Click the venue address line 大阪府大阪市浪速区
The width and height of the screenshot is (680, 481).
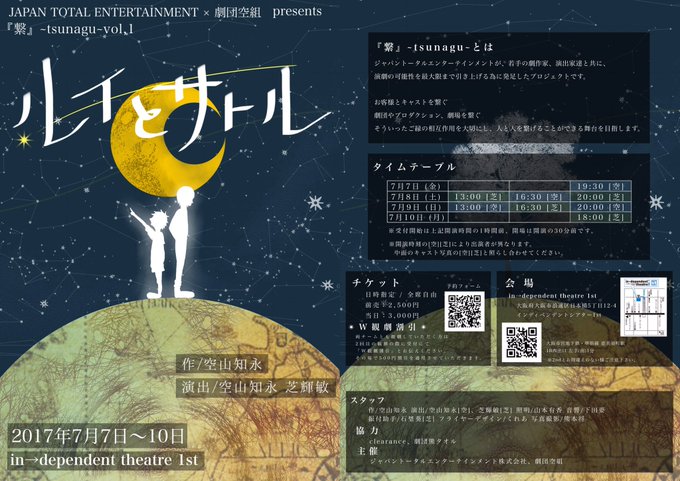point(567,305)
